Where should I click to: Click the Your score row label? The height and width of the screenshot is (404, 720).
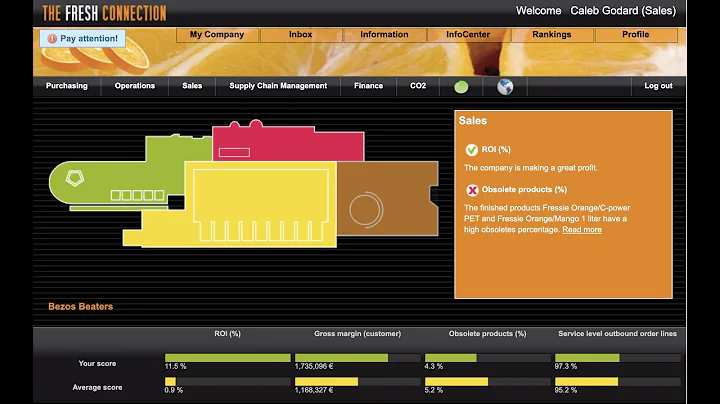click(97, 364)
